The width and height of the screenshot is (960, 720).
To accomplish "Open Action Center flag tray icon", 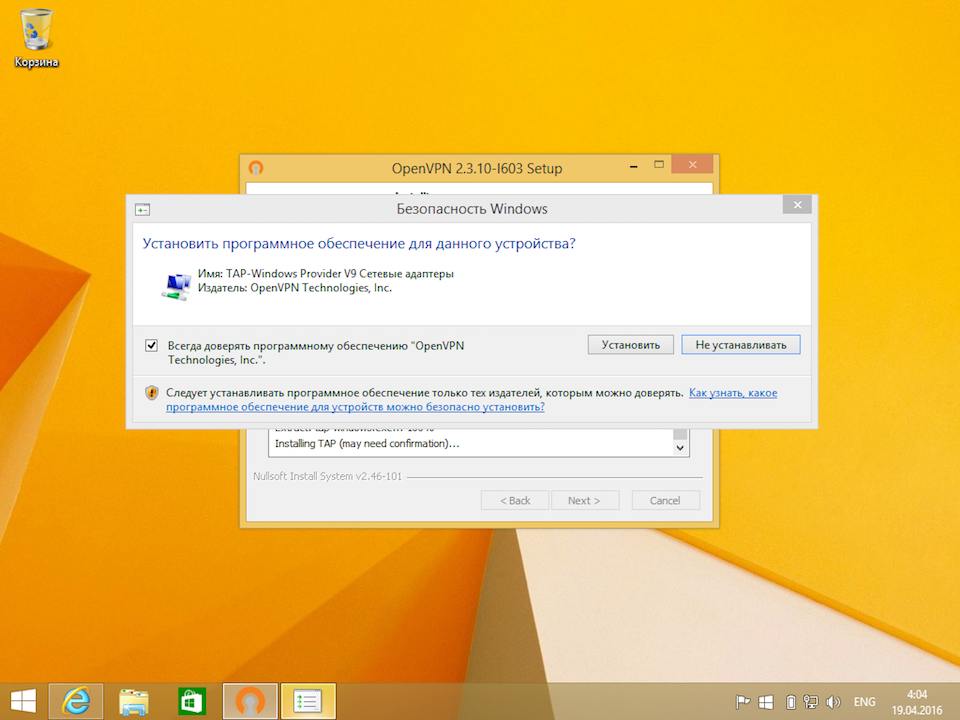I will (743, 702).
